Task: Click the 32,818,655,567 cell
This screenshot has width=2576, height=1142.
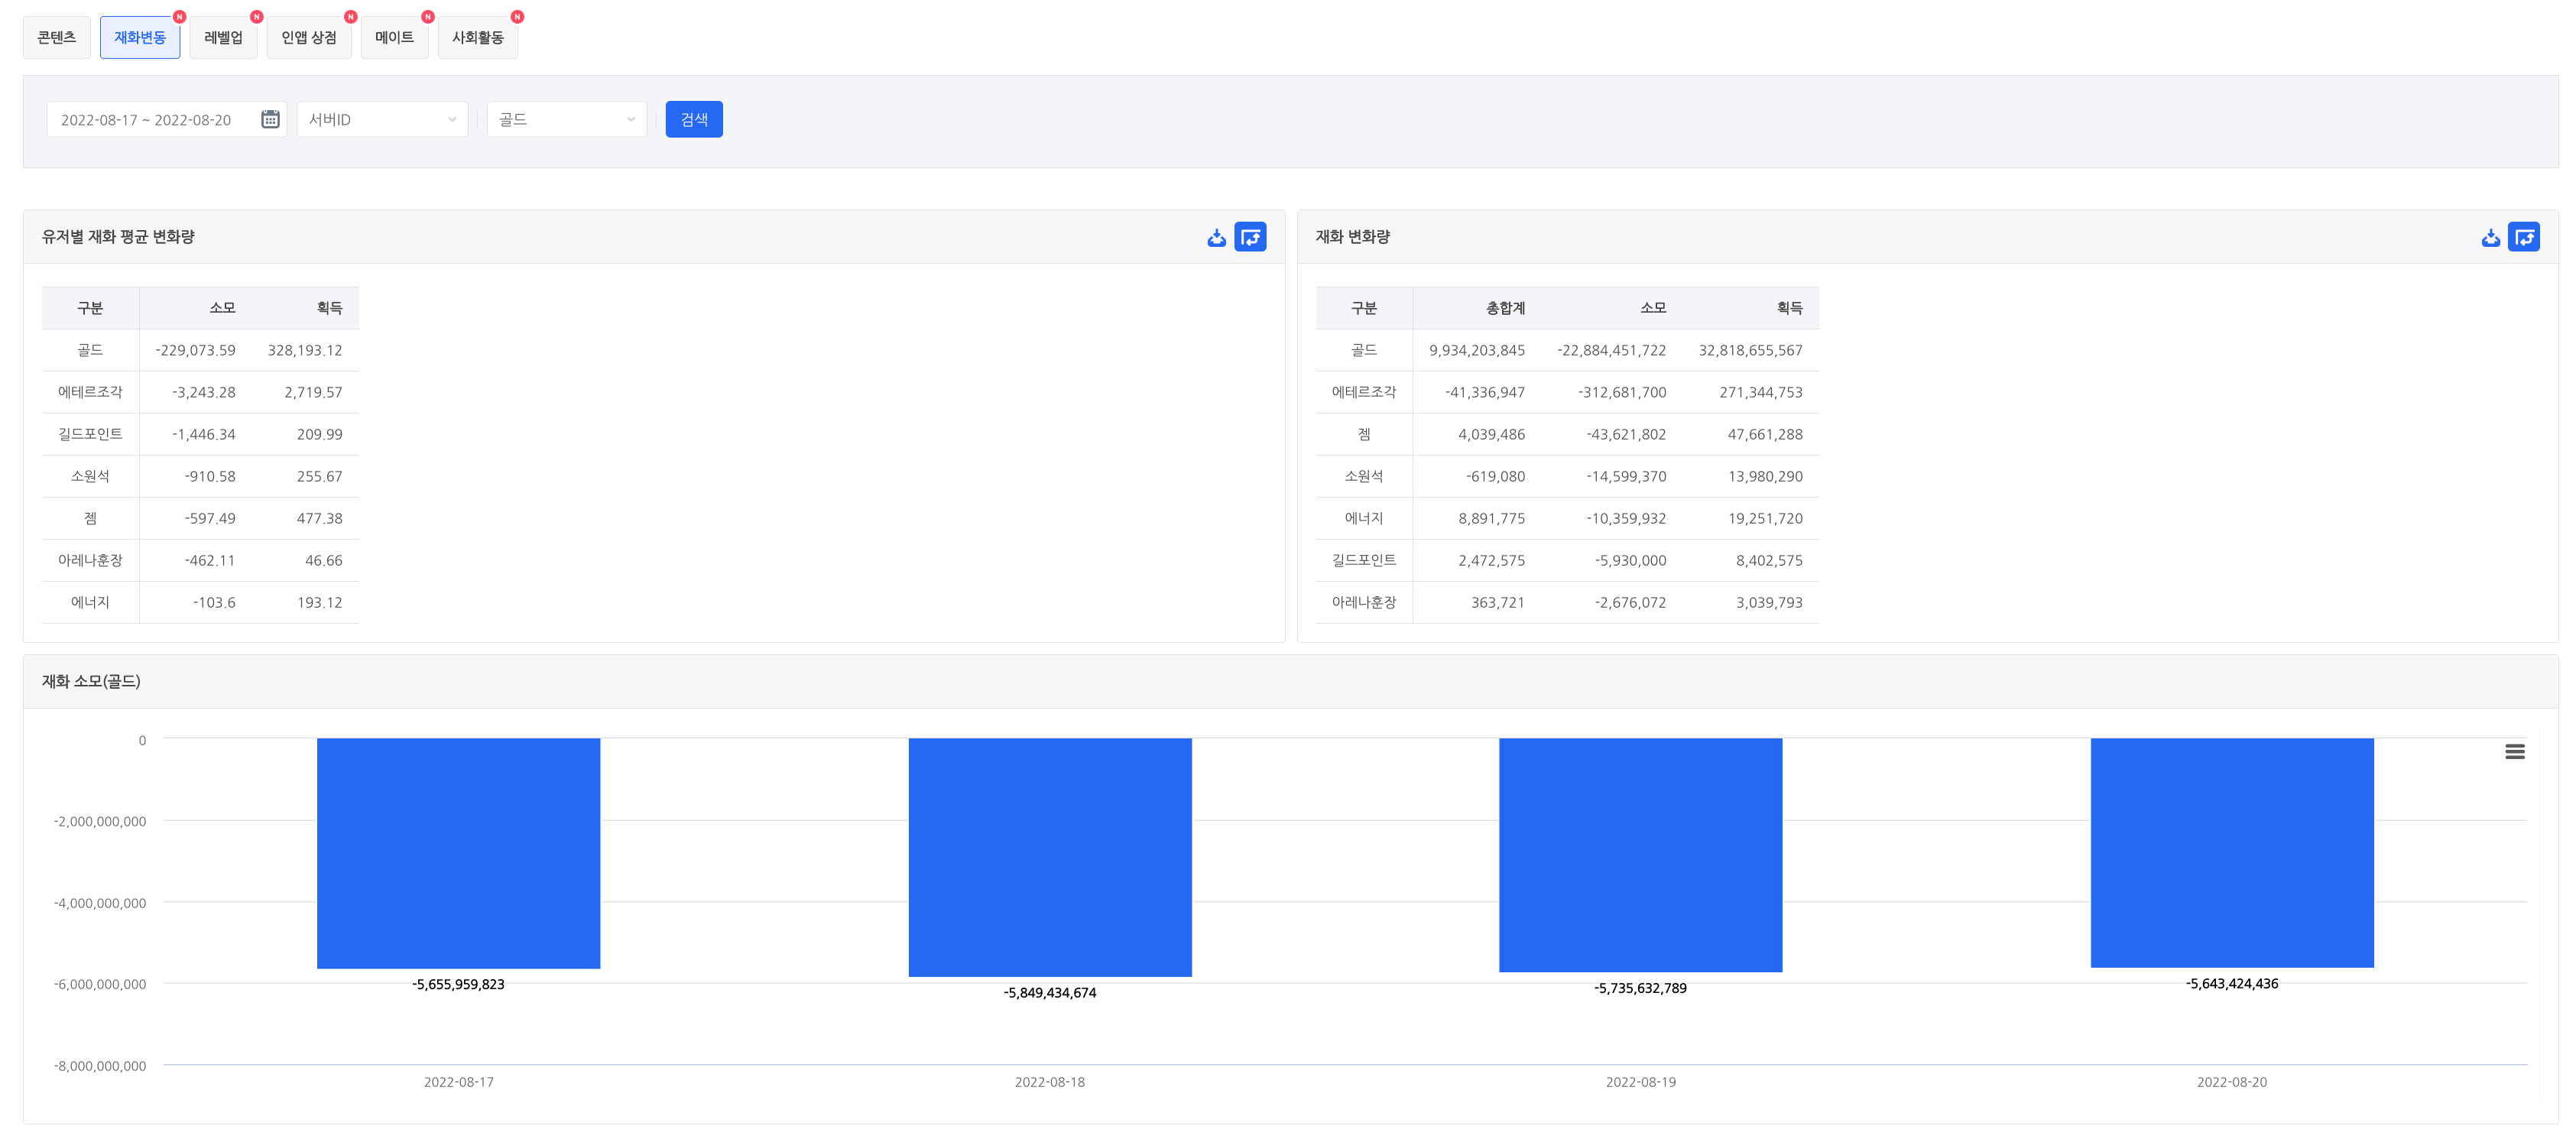Action: point(1750,350)
